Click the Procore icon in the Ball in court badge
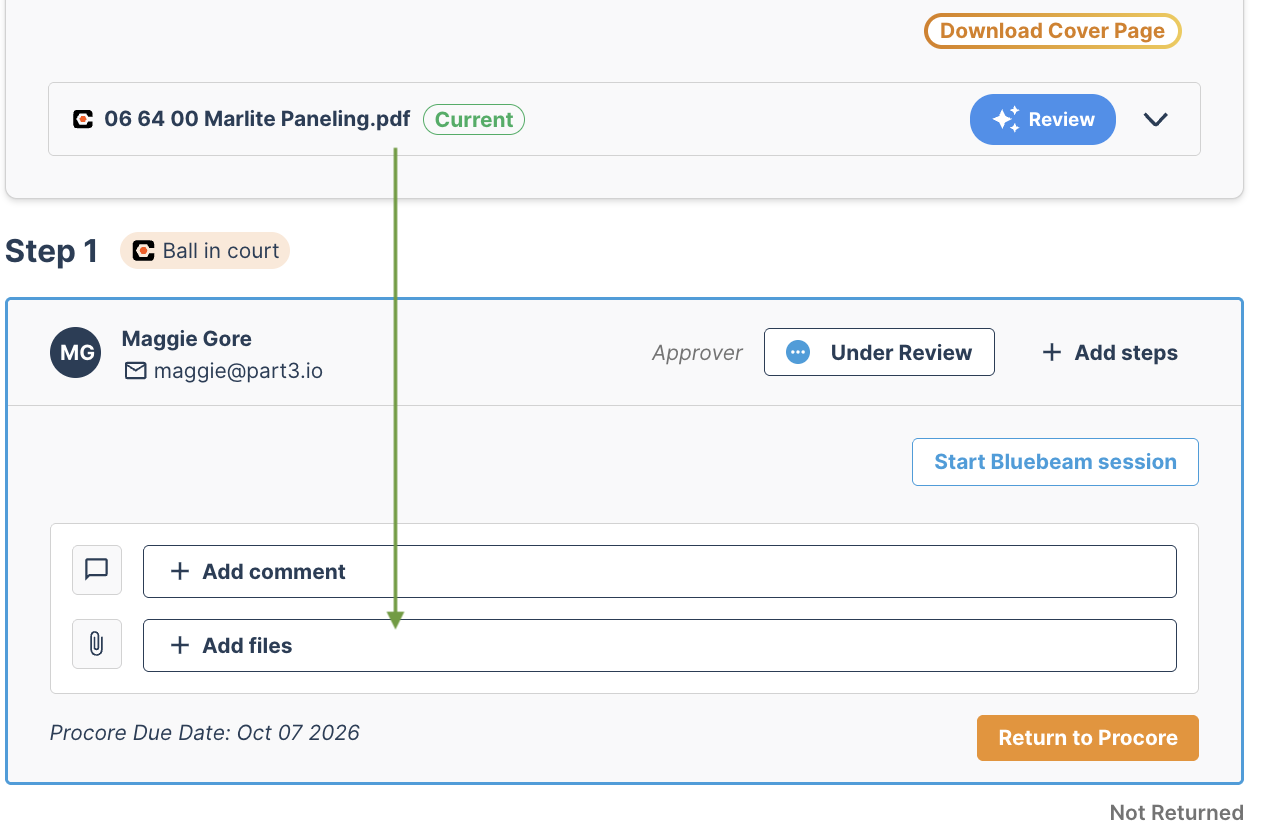Screen dimensions: 1266x840 [144, 251]
